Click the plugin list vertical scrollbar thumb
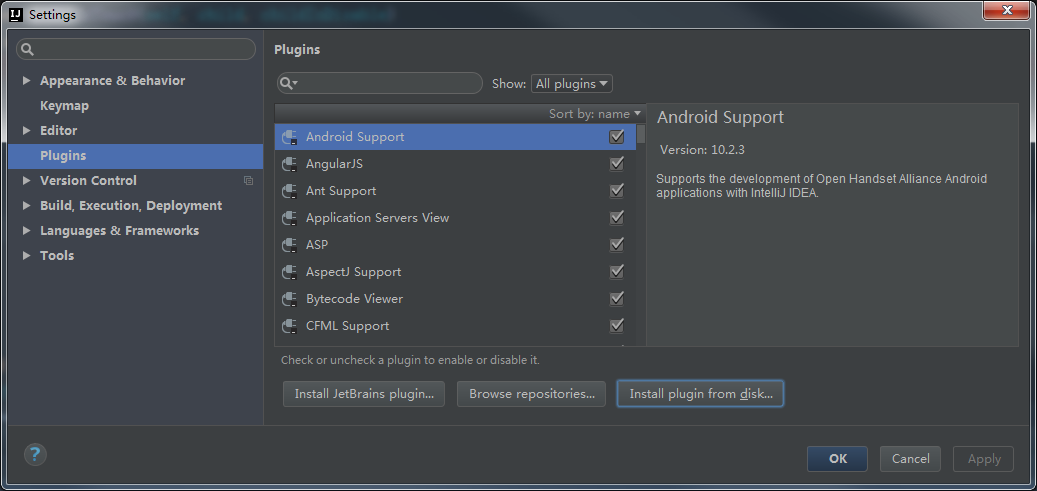 641,134
